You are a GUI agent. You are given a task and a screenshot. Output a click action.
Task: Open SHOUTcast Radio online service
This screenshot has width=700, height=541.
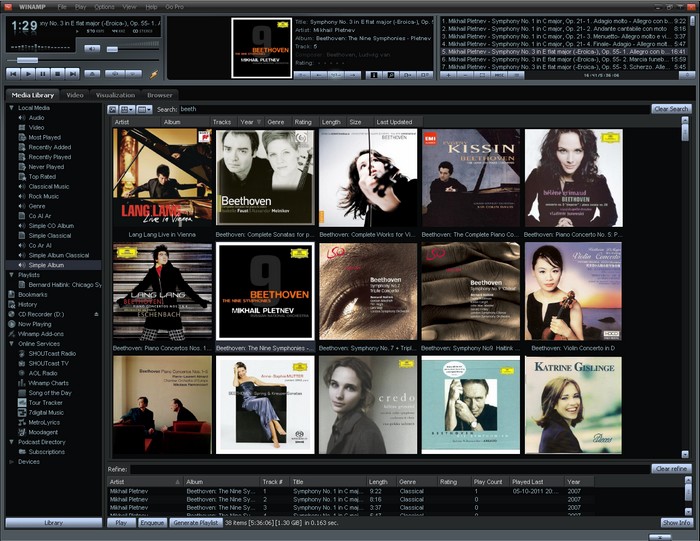click(52, 354)
